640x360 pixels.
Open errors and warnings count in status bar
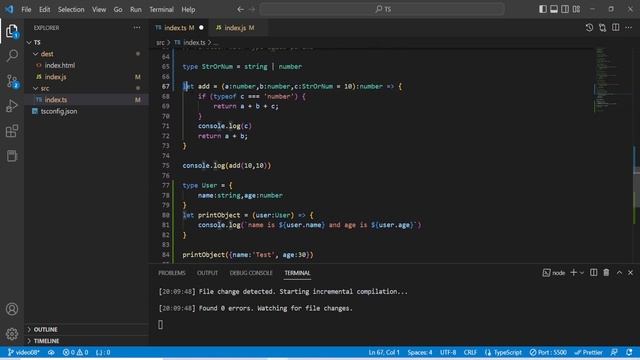(x=75, y=352)
